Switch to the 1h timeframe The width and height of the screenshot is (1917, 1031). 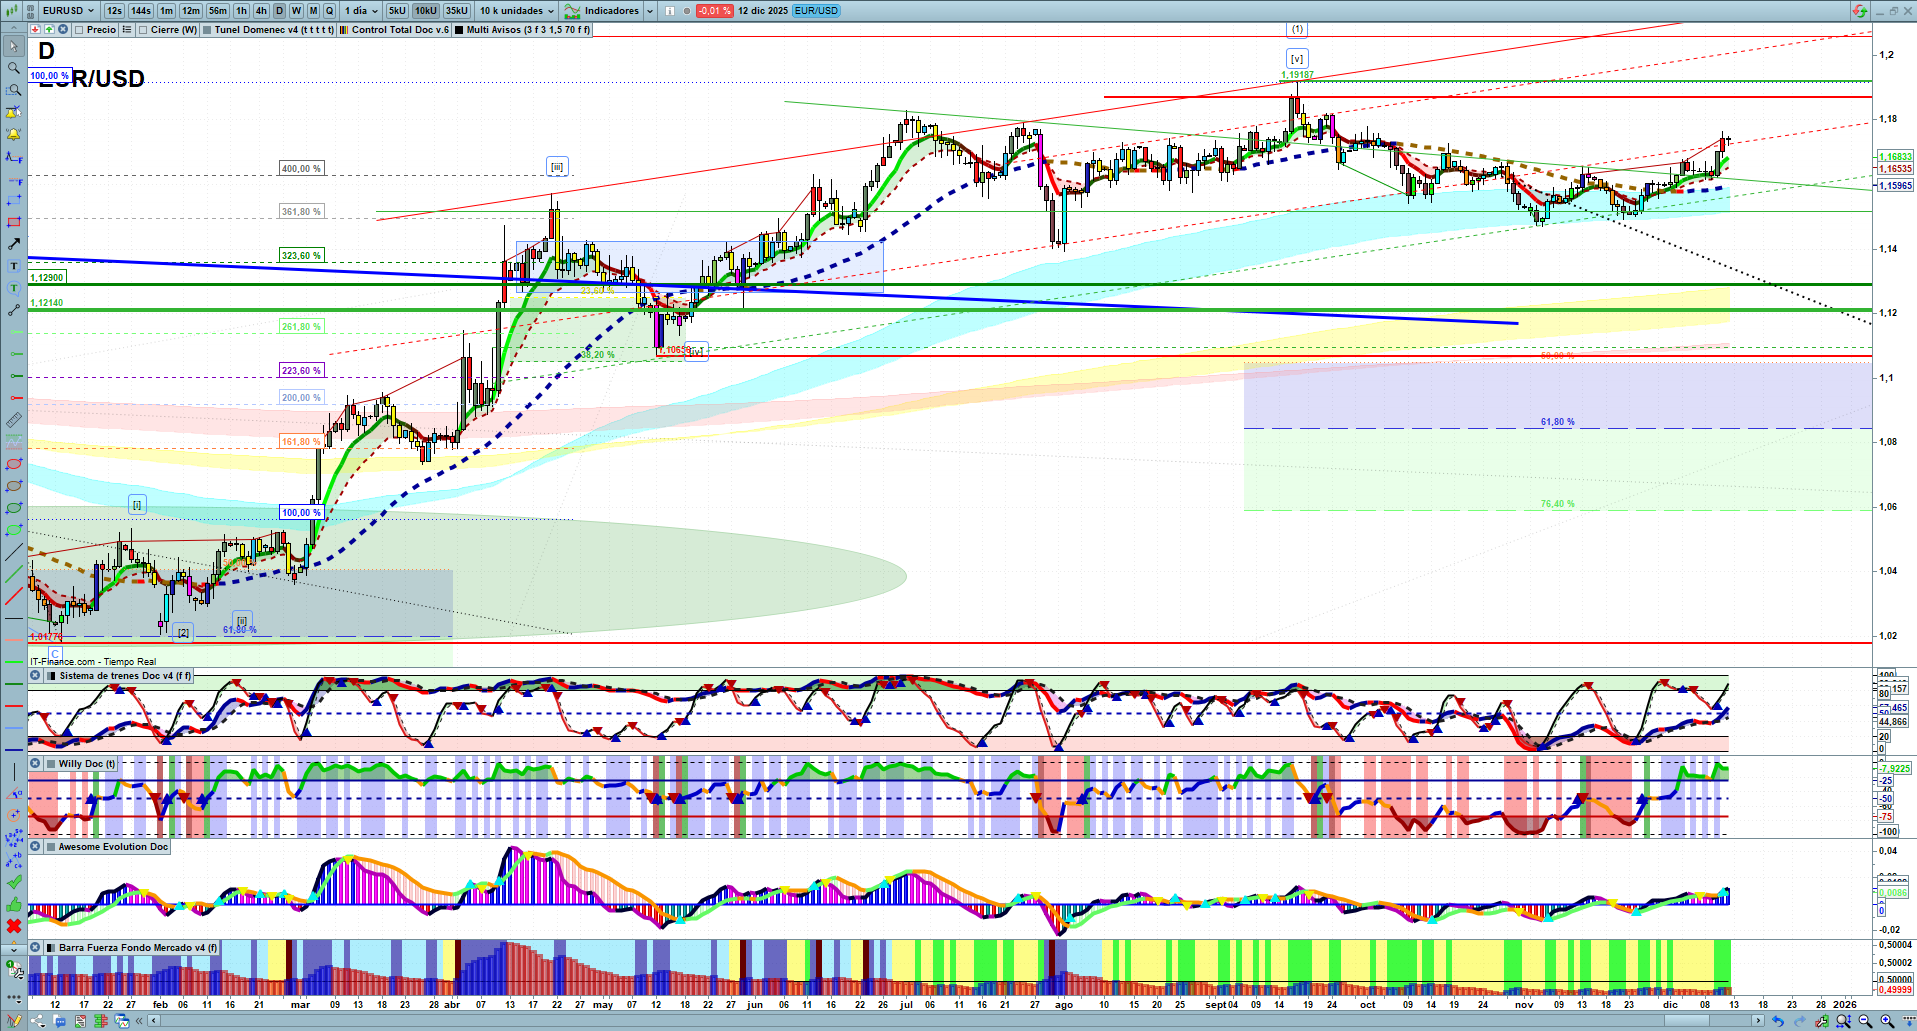(241, 11)
